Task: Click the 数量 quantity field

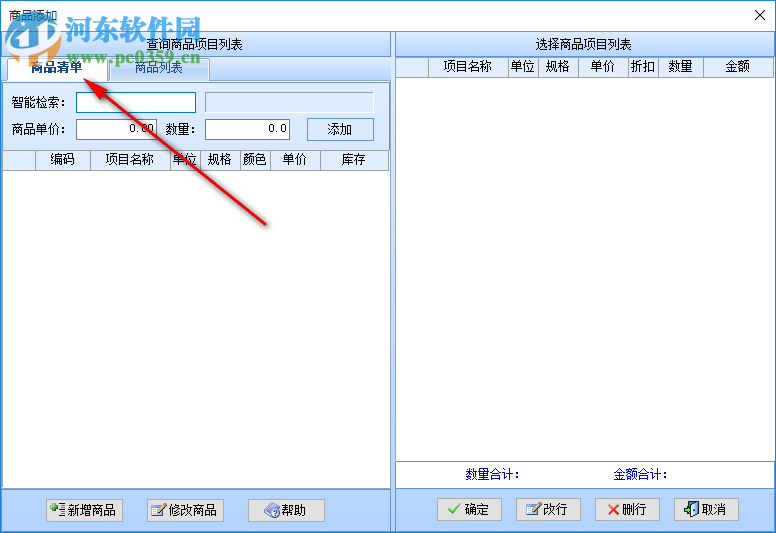Action: point(247,129)
